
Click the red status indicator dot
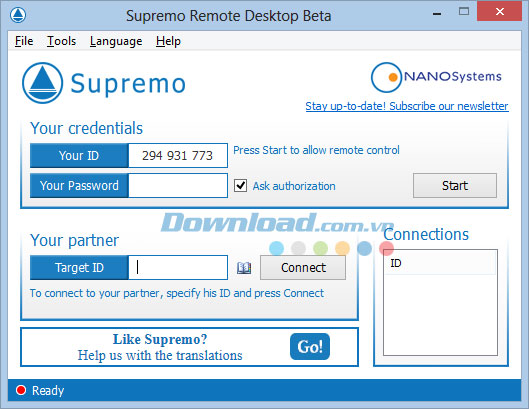(21, 390)
